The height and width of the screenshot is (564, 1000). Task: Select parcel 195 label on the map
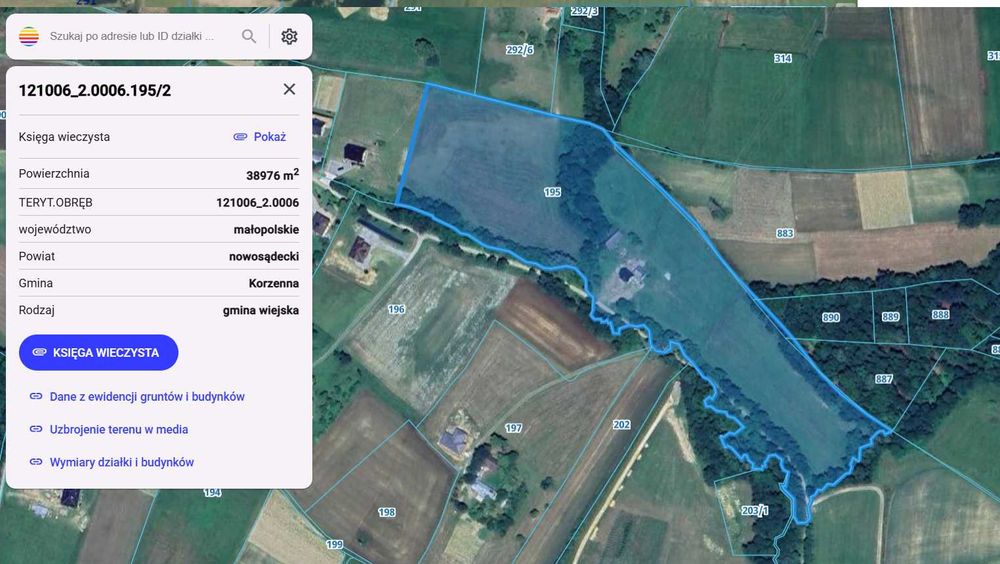pyautogui.click(x=552, y=192)
